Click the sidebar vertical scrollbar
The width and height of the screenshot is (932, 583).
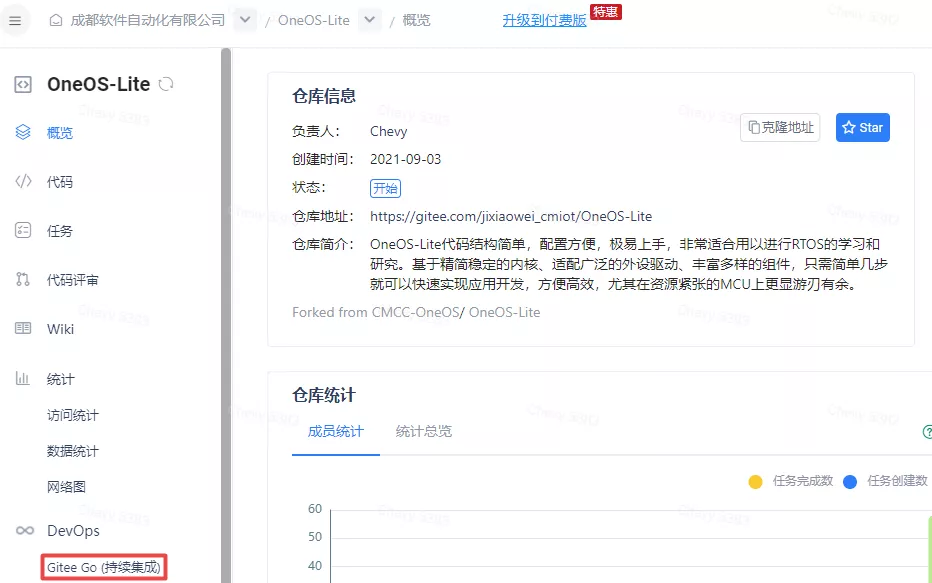click(226, 315)
